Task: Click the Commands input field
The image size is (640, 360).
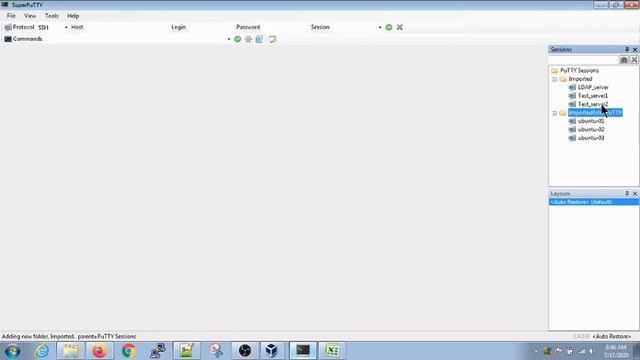Action: 135,39
